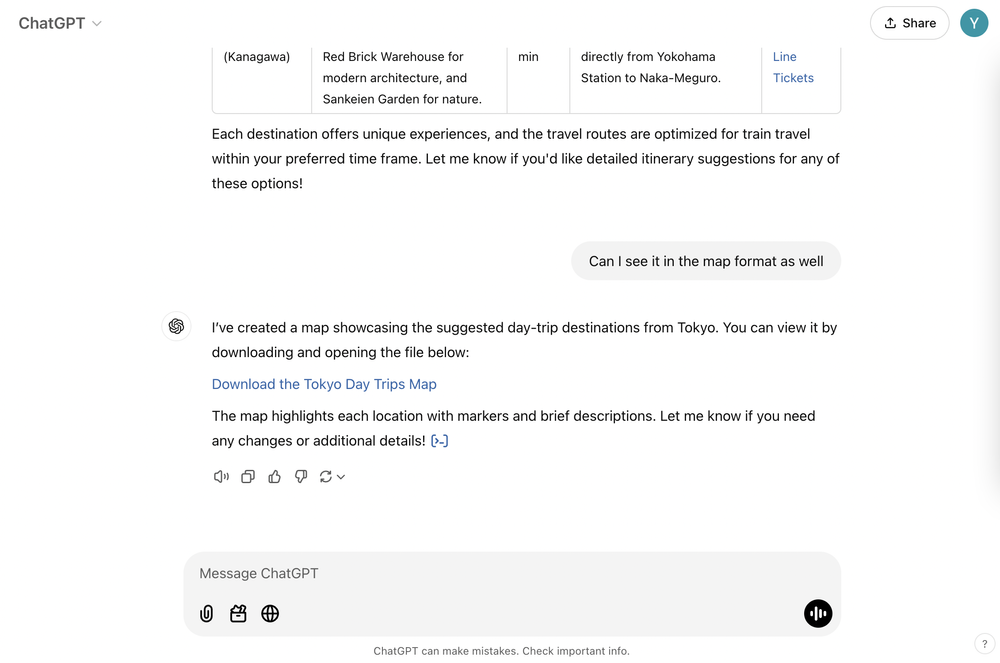Open help with the question mark button
This screenshot has height=663, width=1000.
pyautogui.click(x=984, y=644)
